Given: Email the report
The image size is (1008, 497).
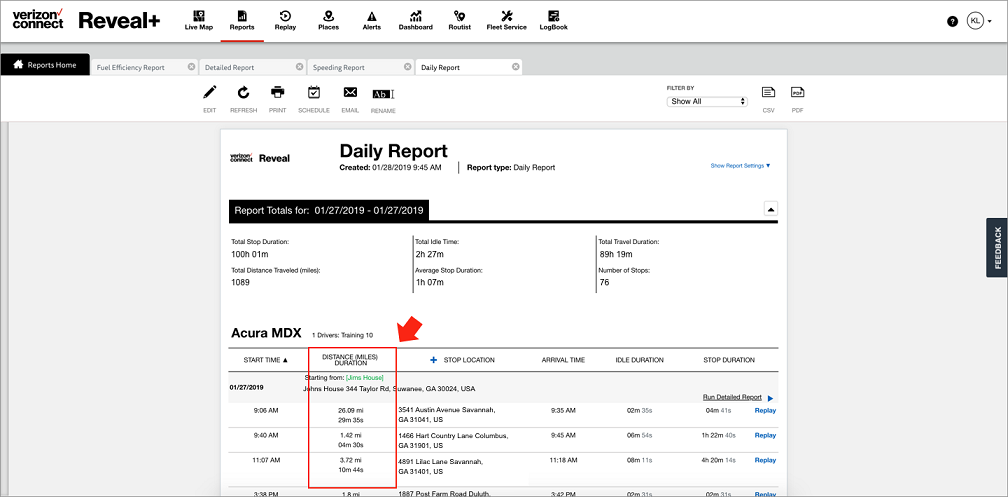Looking at the screenshot, I should pyautogui.click(x=350, y=99).
